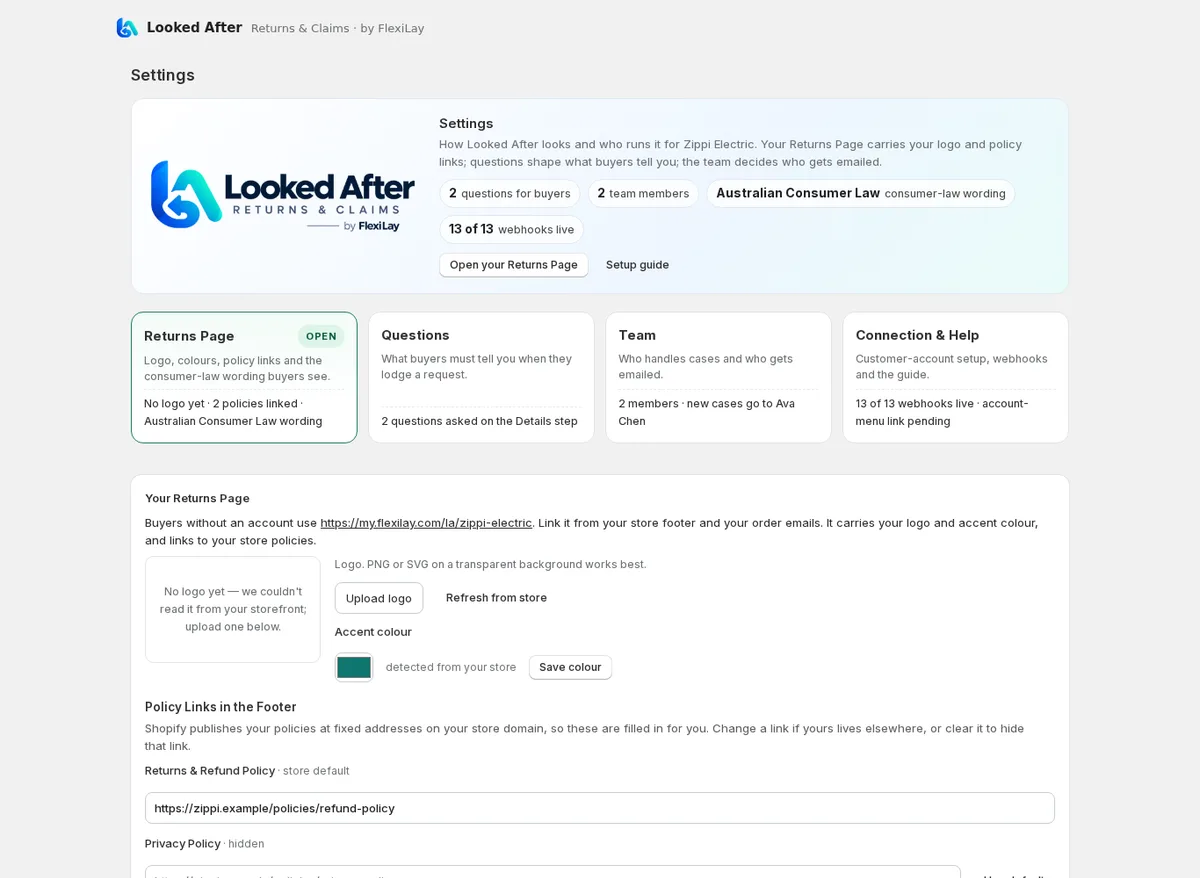Click the Settings page title
Screen dimensions: 1200x878
click(x=163, y=75)
